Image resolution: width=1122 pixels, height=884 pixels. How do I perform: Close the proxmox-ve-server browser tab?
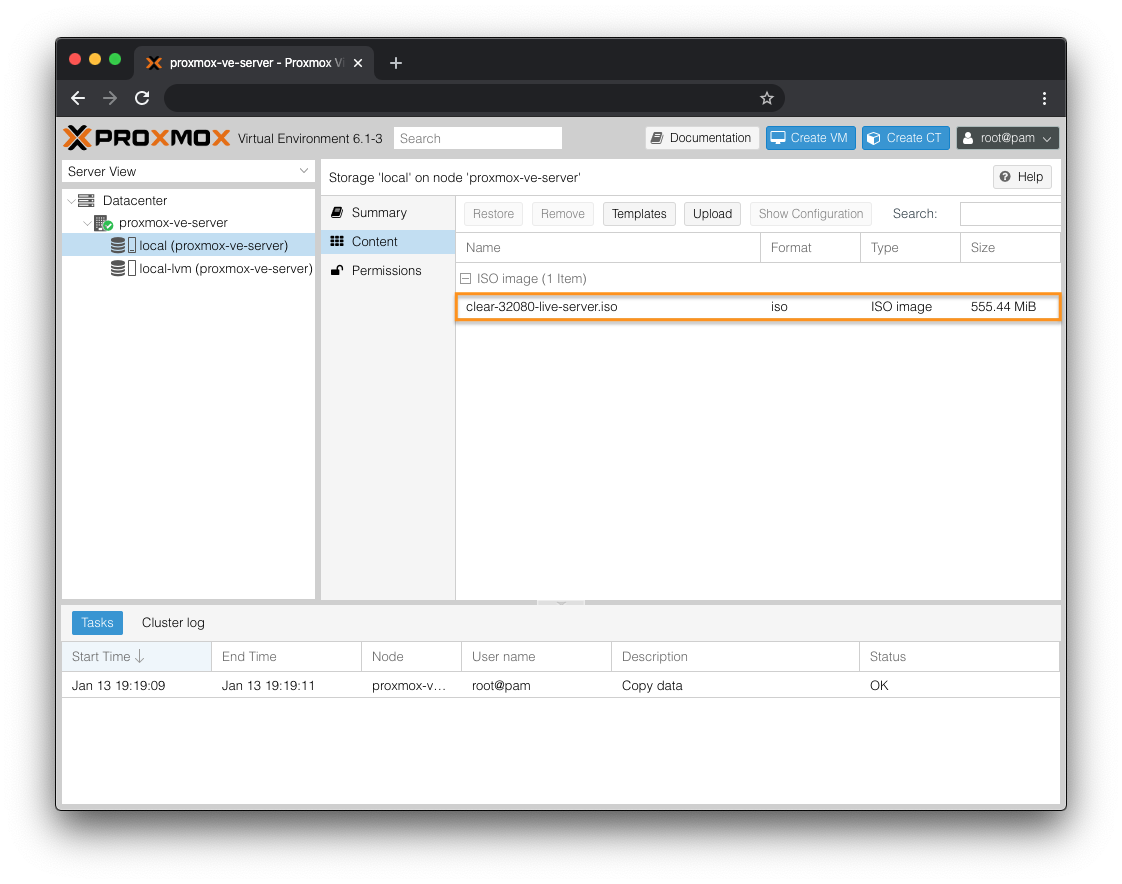click(358, 63)
